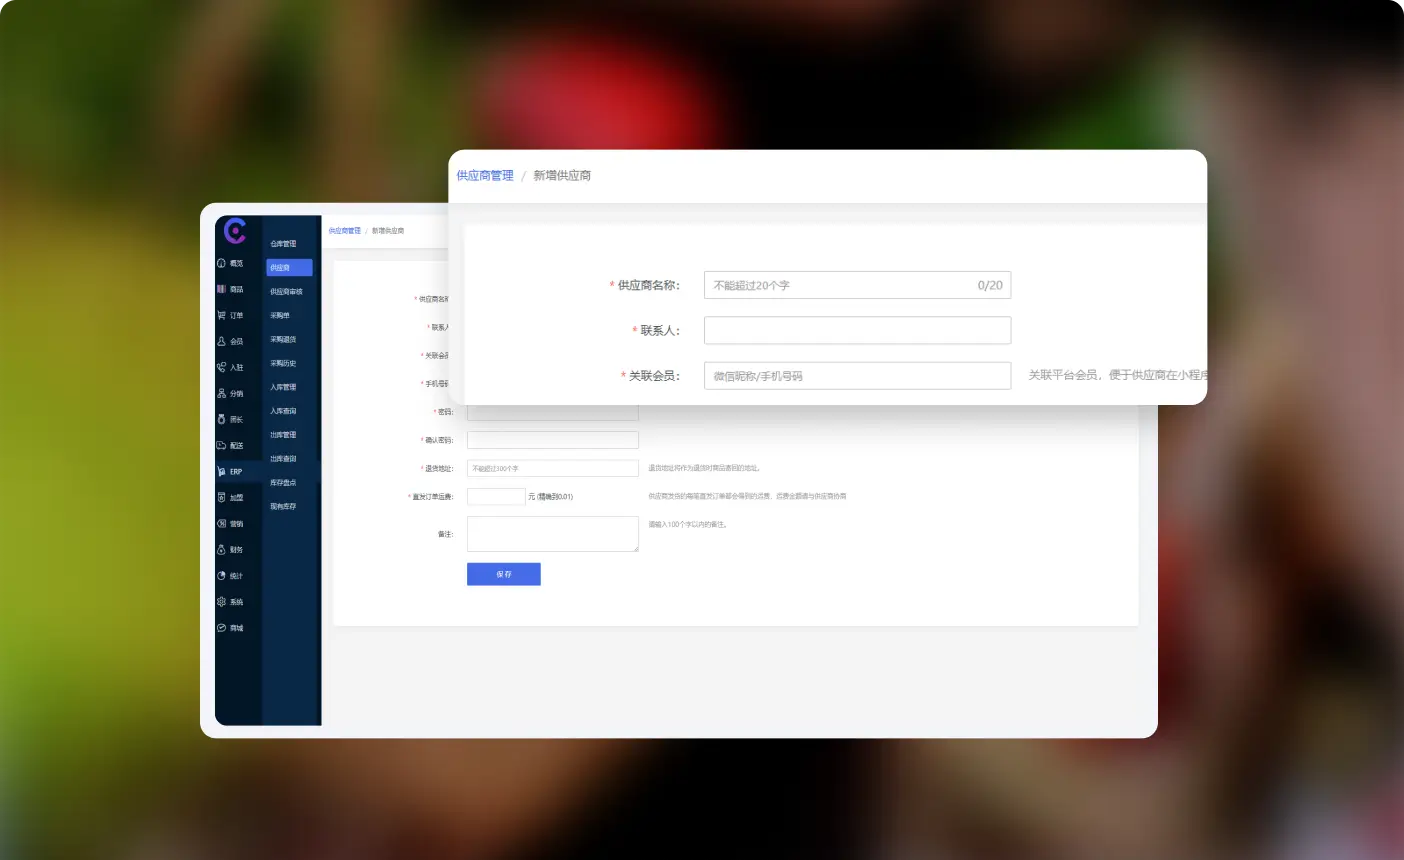Click 供应商管理 breadcrumb link in enlarged header
The width and height of the screenshot is (1404, 860).
(x=485, y=175)
